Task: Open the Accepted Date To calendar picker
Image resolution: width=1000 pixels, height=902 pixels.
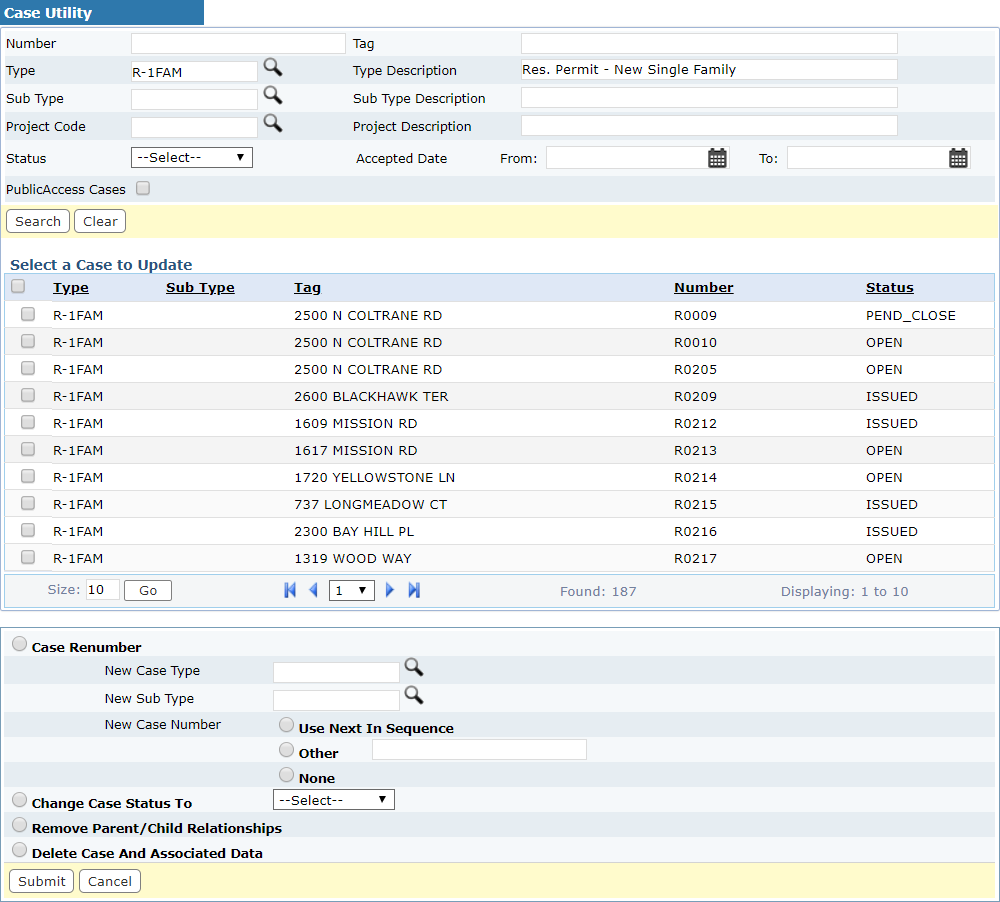Action: pos(958,158)
